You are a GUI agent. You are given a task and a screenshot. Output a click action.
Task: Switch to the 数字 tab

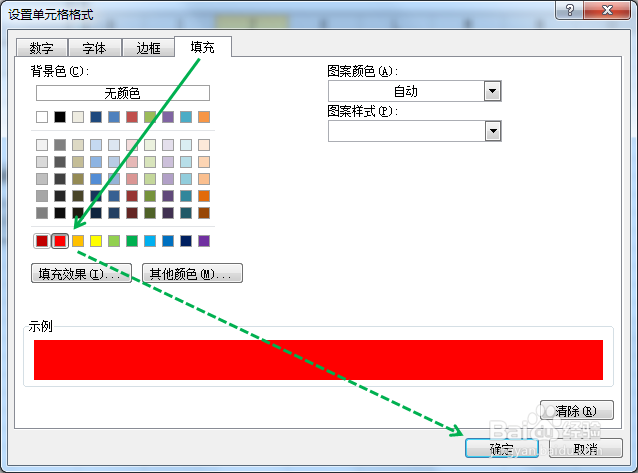click(42, 48)
